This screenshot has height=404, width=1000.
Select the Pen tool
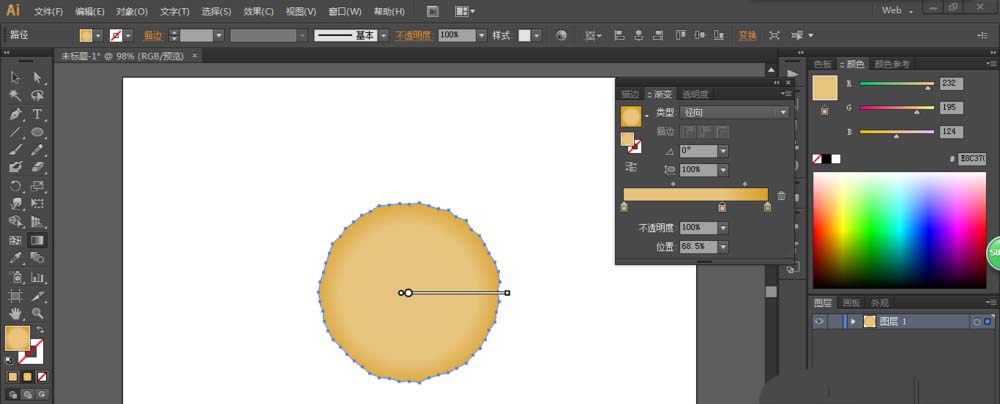(16, 114)
